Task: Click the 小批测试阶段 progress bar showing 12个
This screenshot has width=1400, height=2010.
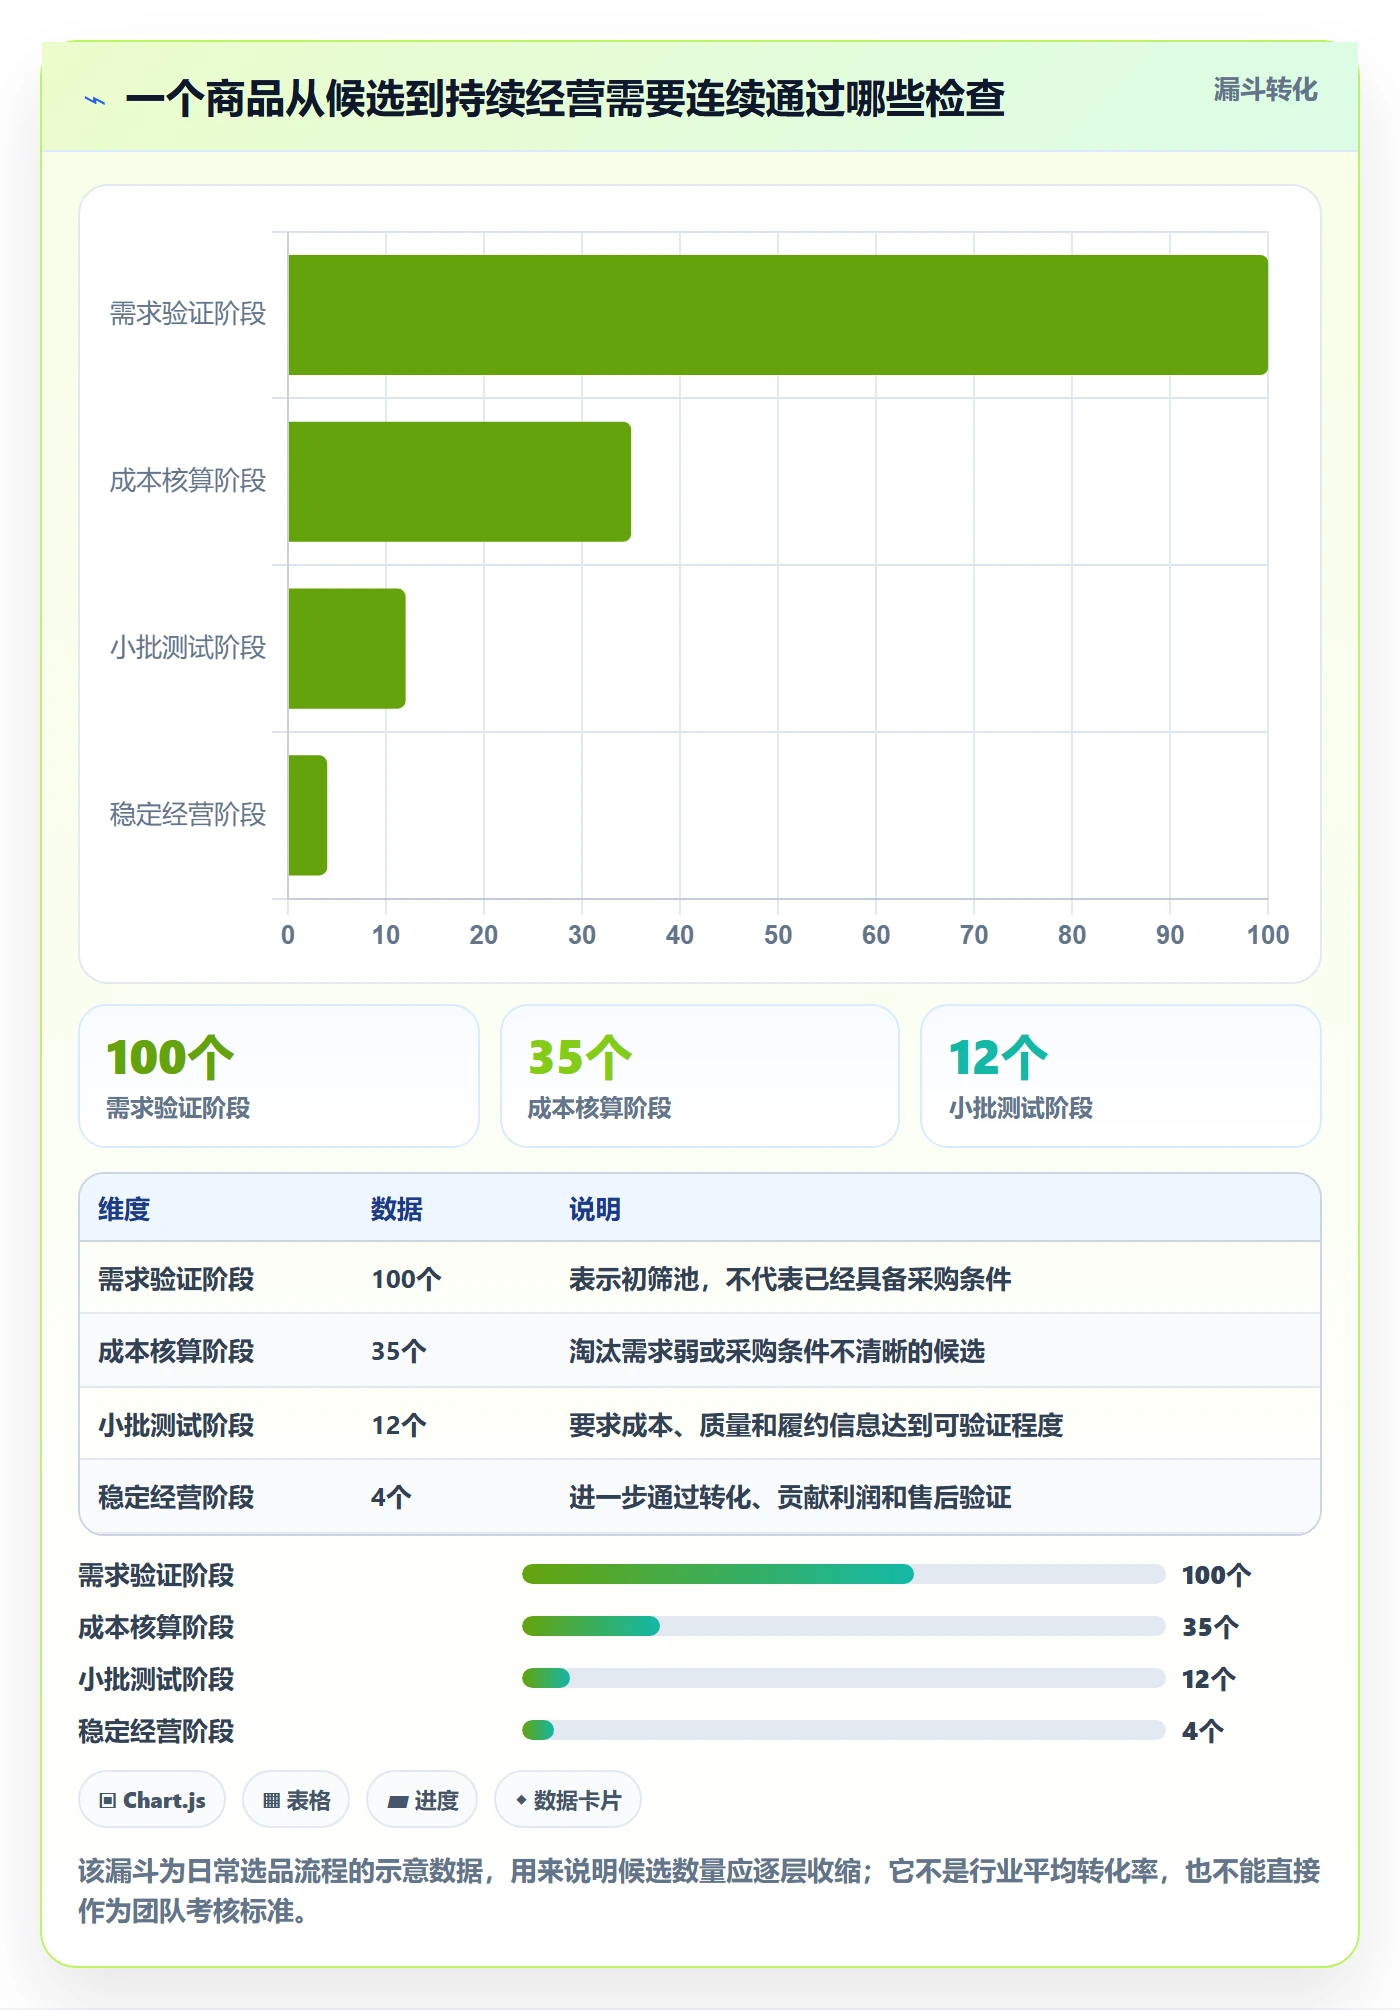Action: point(843,1678)
